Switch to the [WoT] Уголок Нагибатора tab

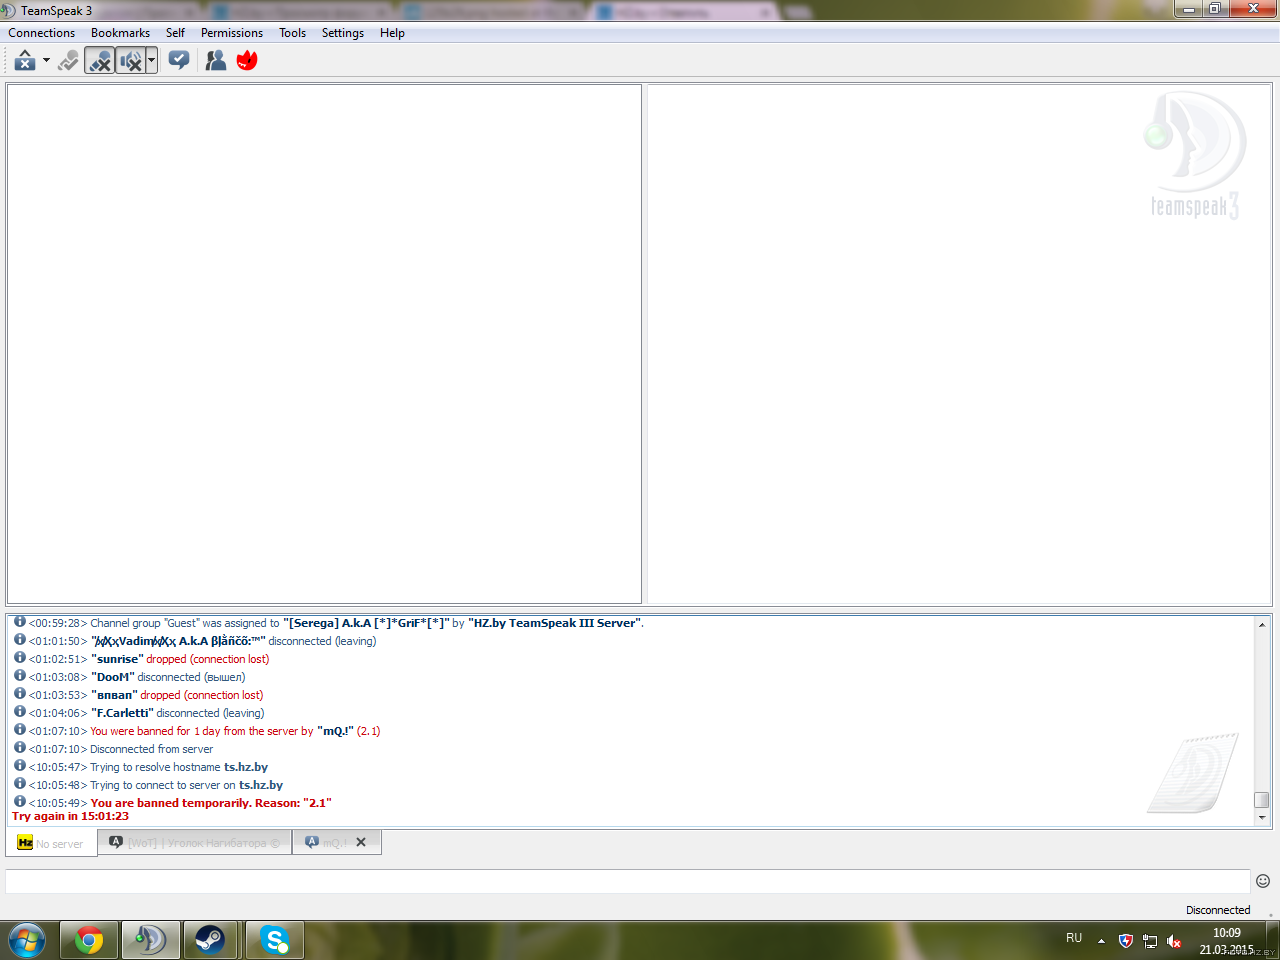point(195,843)
